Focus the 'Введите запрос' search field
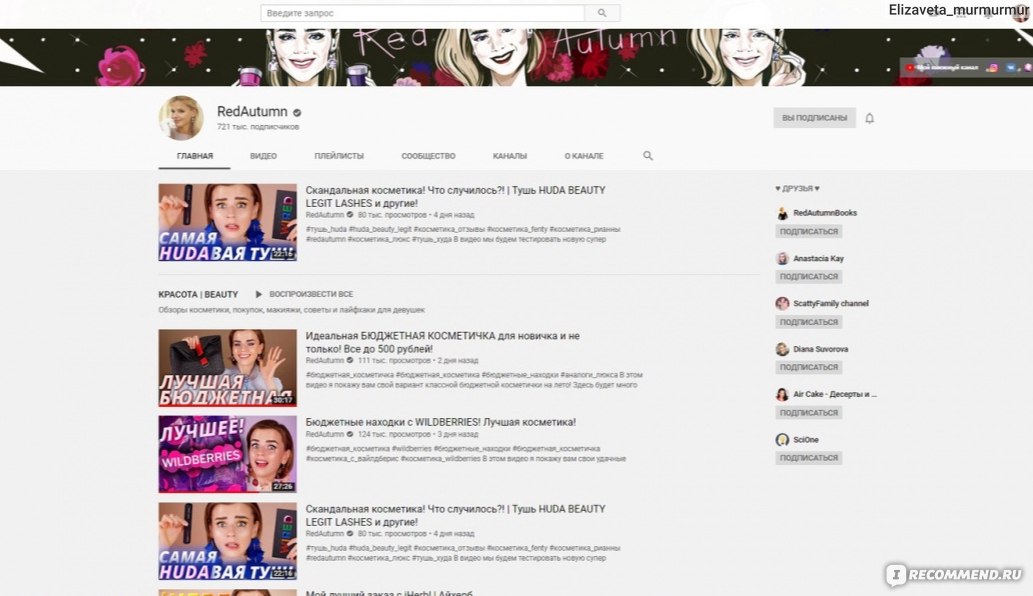The width and height of the screenshot is (1033, 596). 422,13
